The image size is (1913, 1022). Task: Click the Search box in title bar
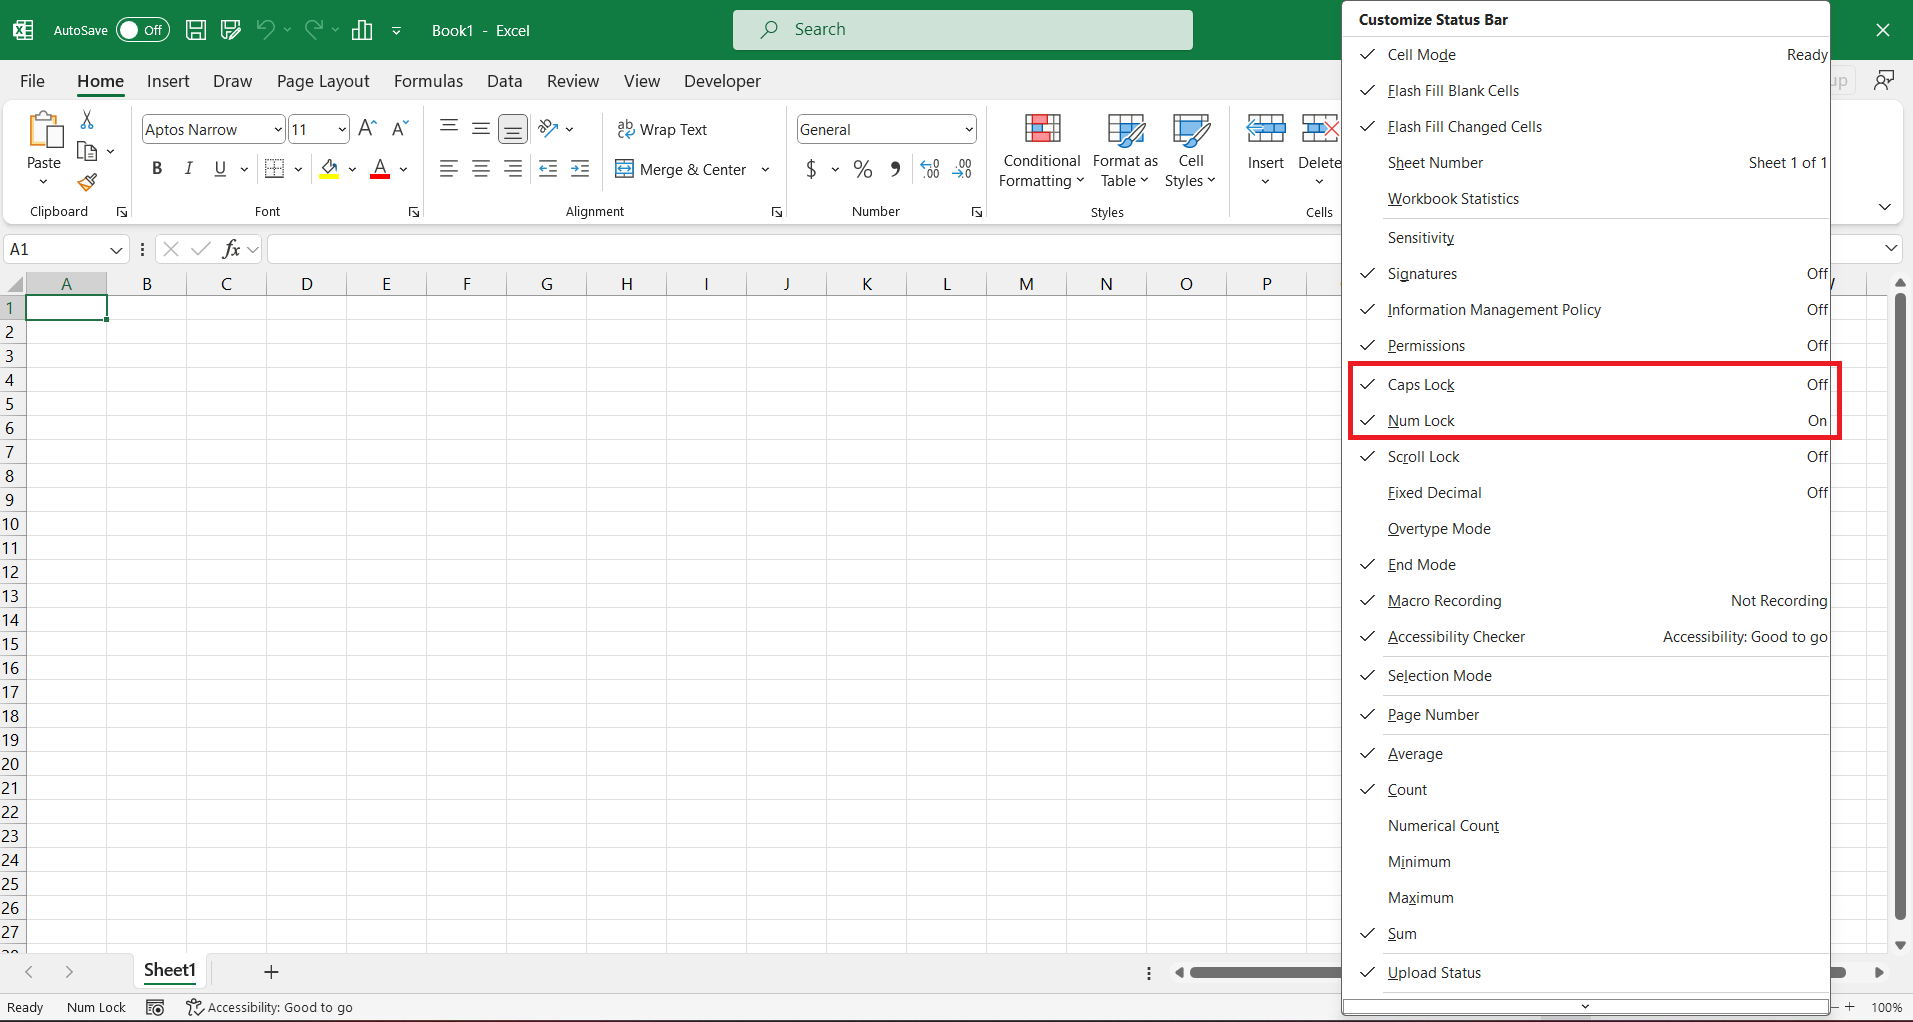pos(962,30)
